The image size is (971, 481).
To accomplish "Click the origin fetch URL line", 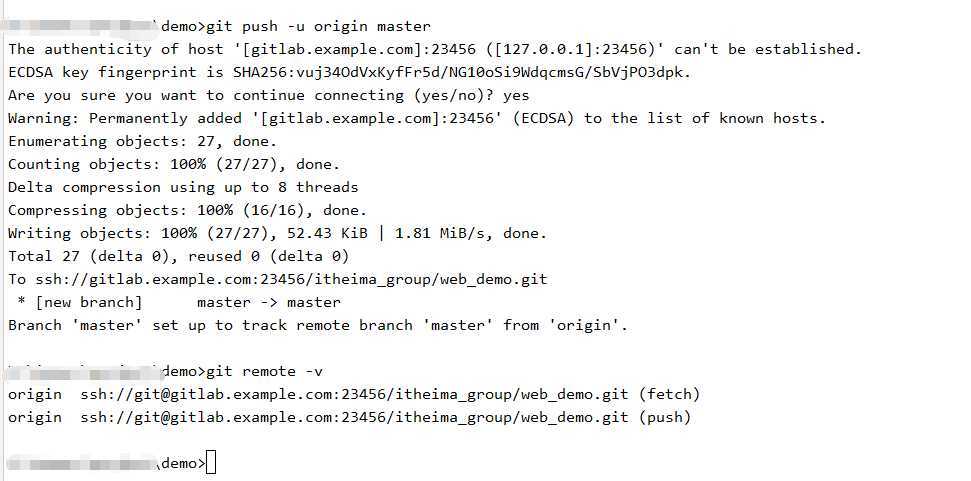I will 354,394.
